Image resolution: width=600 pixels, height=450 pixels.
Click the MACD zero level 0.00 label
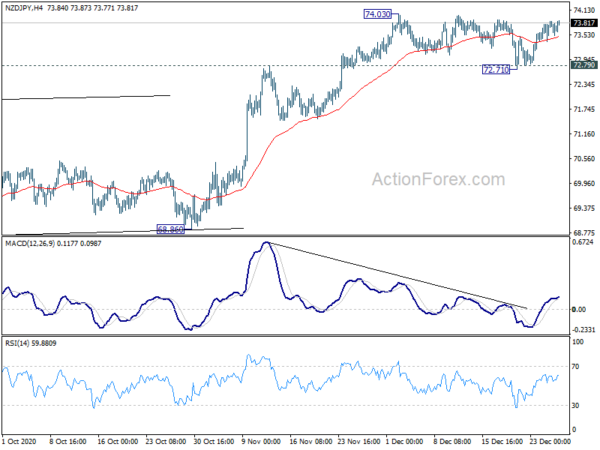tap(579, 309)
